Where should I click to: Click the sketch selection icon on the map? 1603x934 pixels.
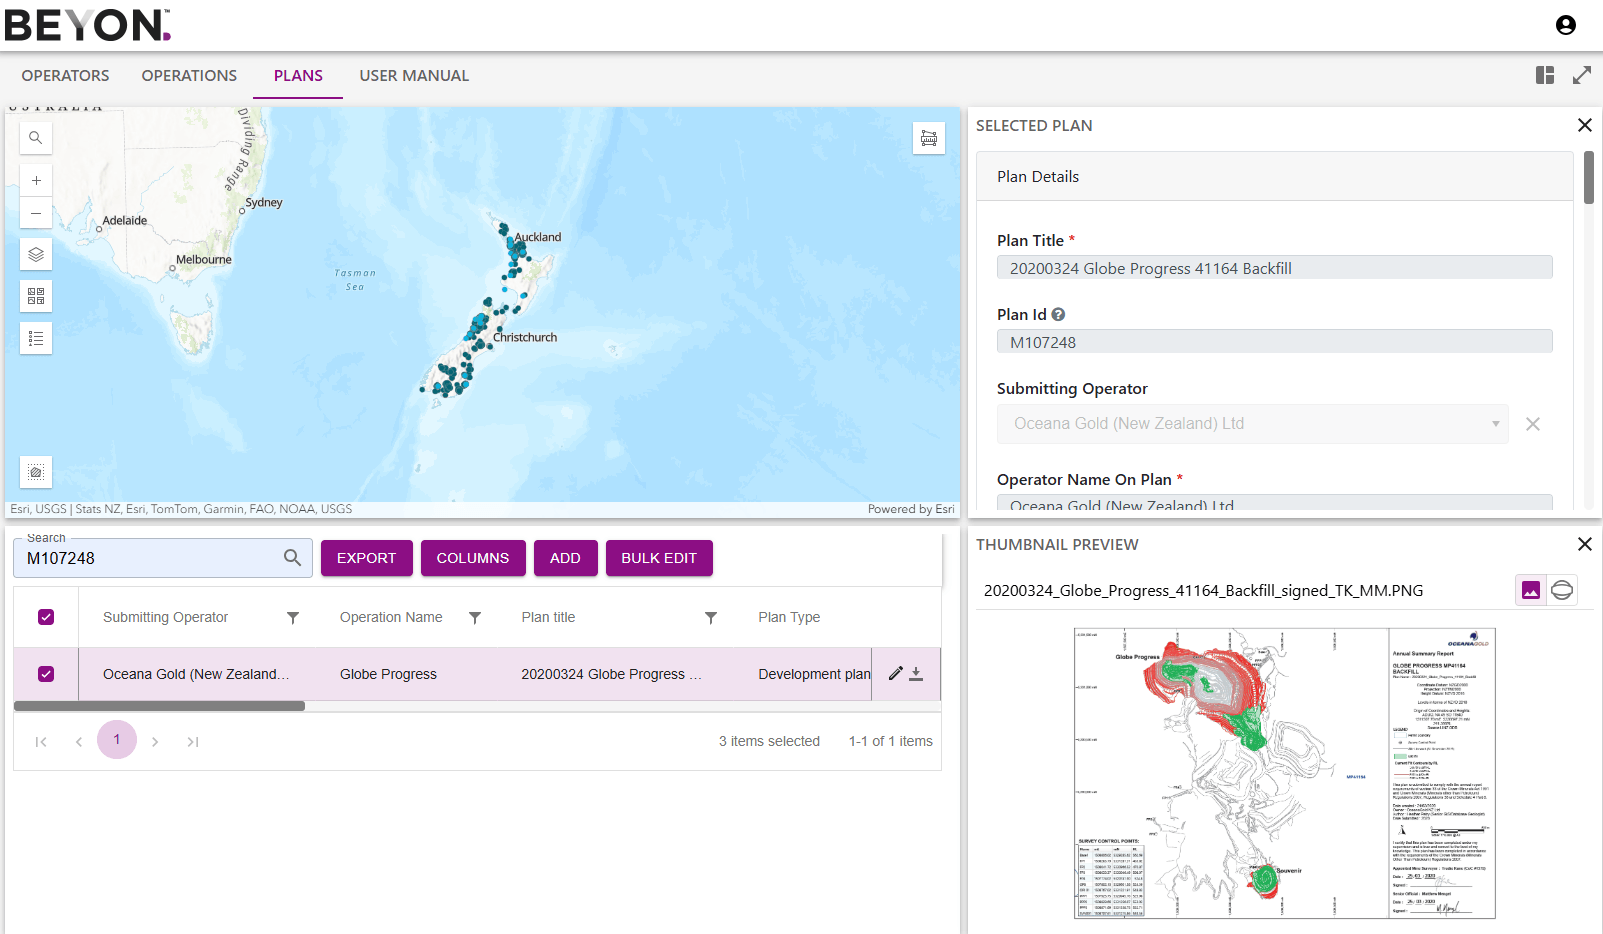pos(35,471)
